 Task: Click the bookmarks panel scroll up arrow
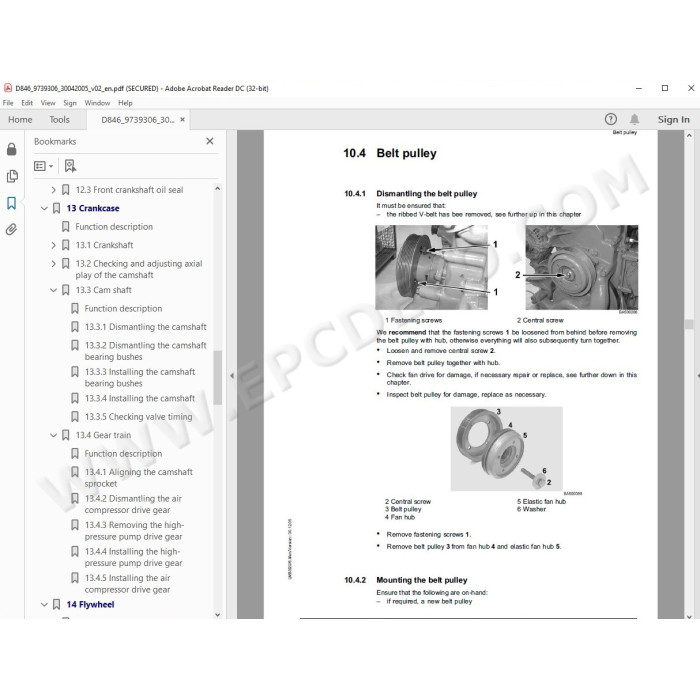[217, 188]
